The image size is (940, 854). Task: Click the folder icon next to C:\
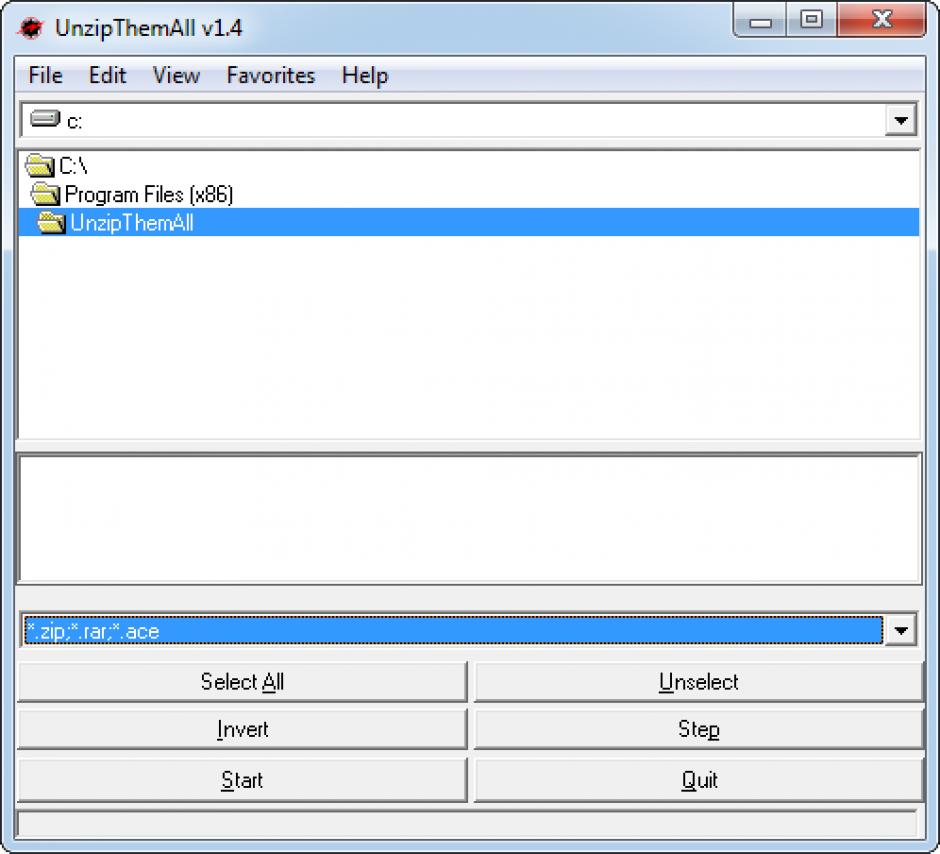(40, 166)
